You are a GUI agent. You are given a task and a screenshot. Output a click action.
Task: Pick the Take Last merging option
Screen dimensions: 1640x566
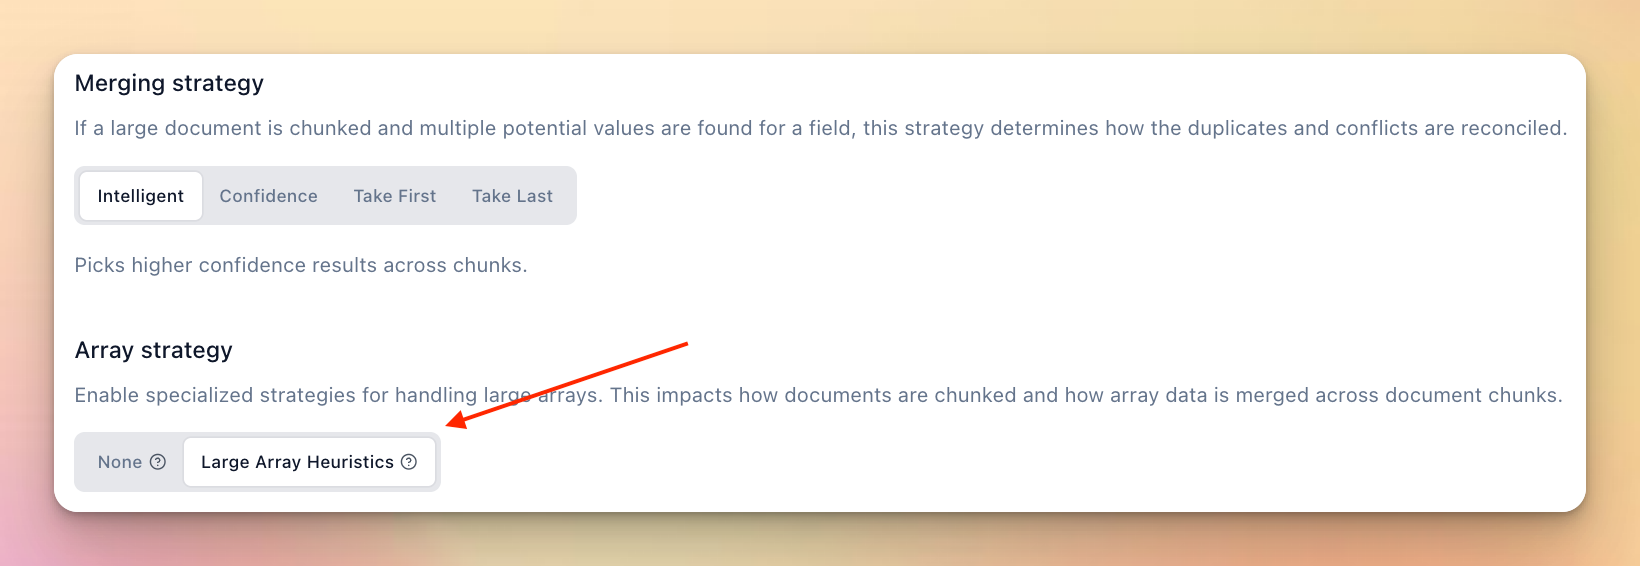[x=512, y=196]
